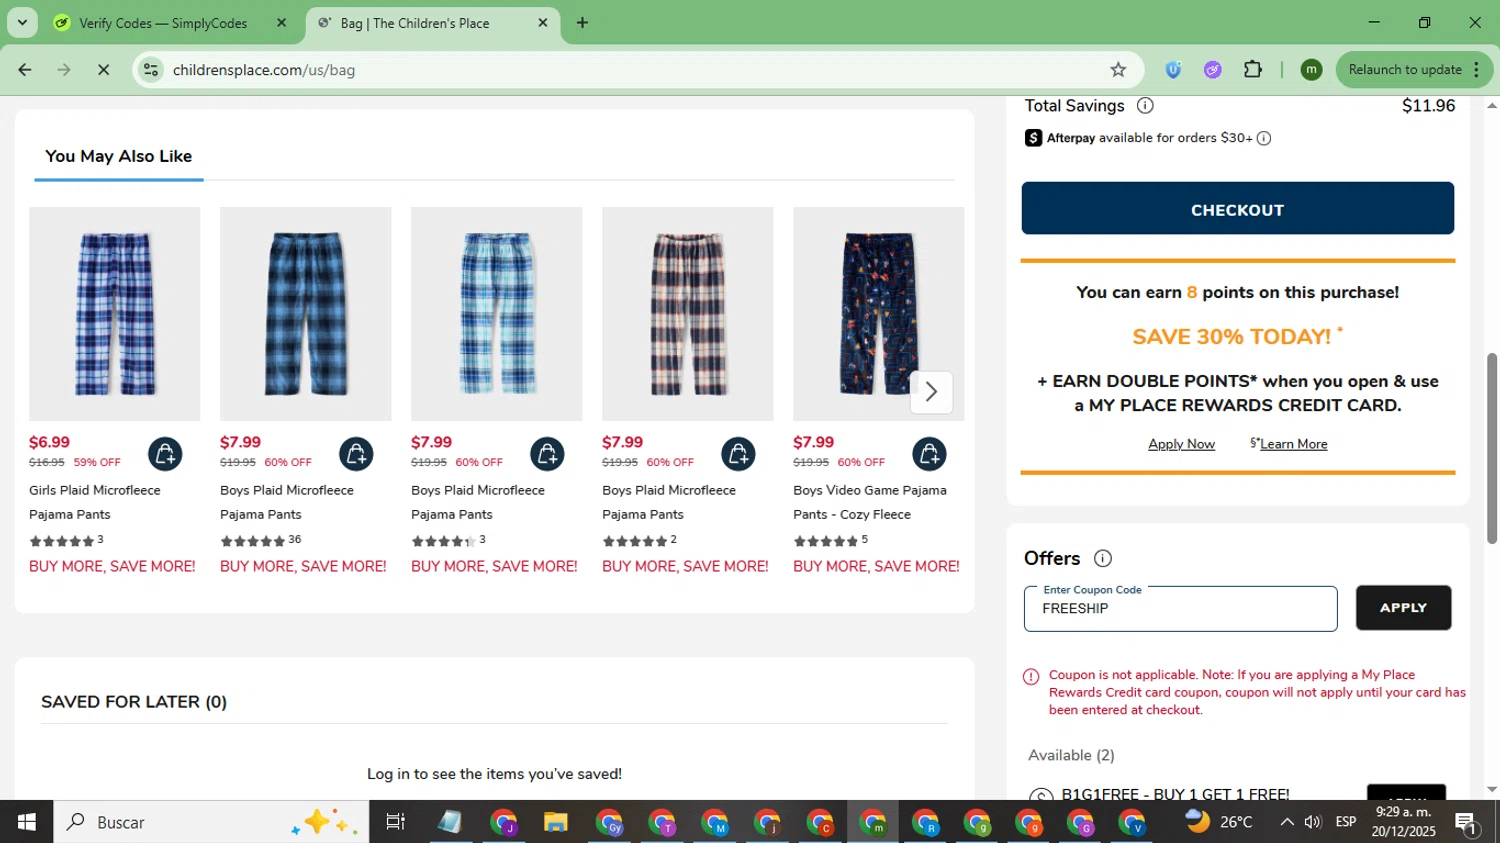Open Chrome menu three dots

tap(1476, 70)
